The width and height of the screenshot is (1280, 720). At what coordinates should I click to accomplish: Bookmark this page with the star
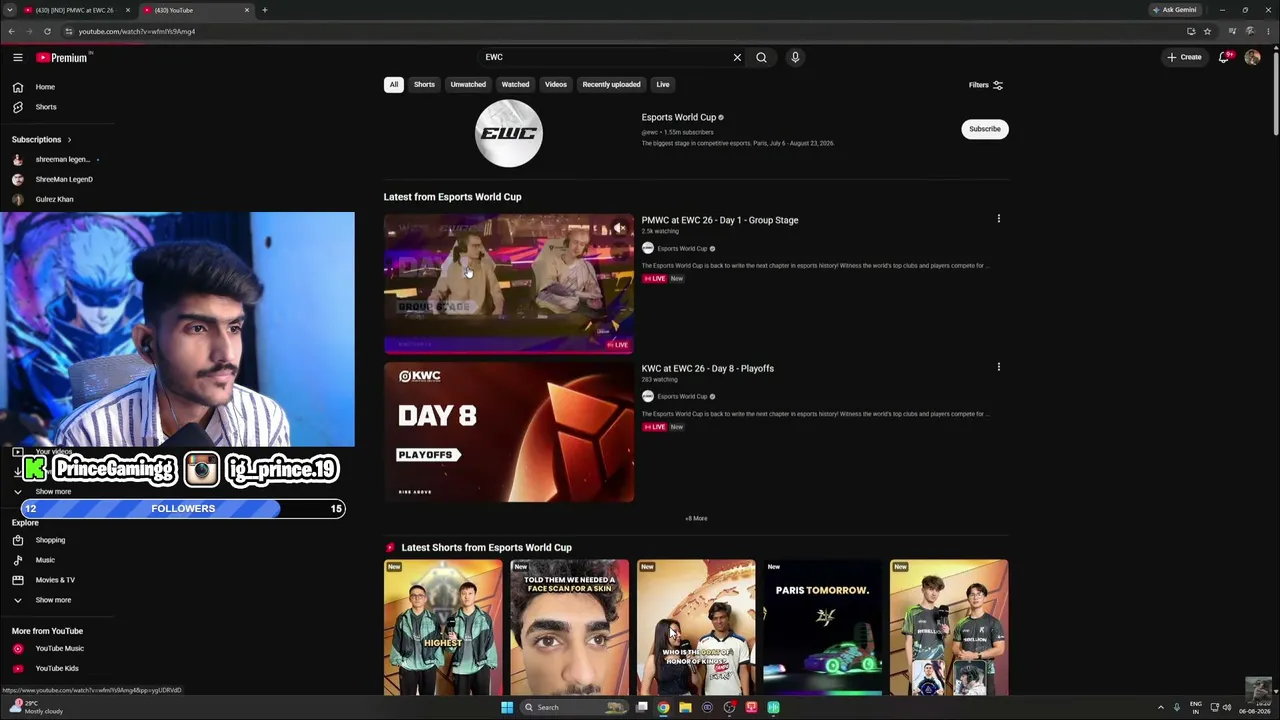(x=1207, y=31)
